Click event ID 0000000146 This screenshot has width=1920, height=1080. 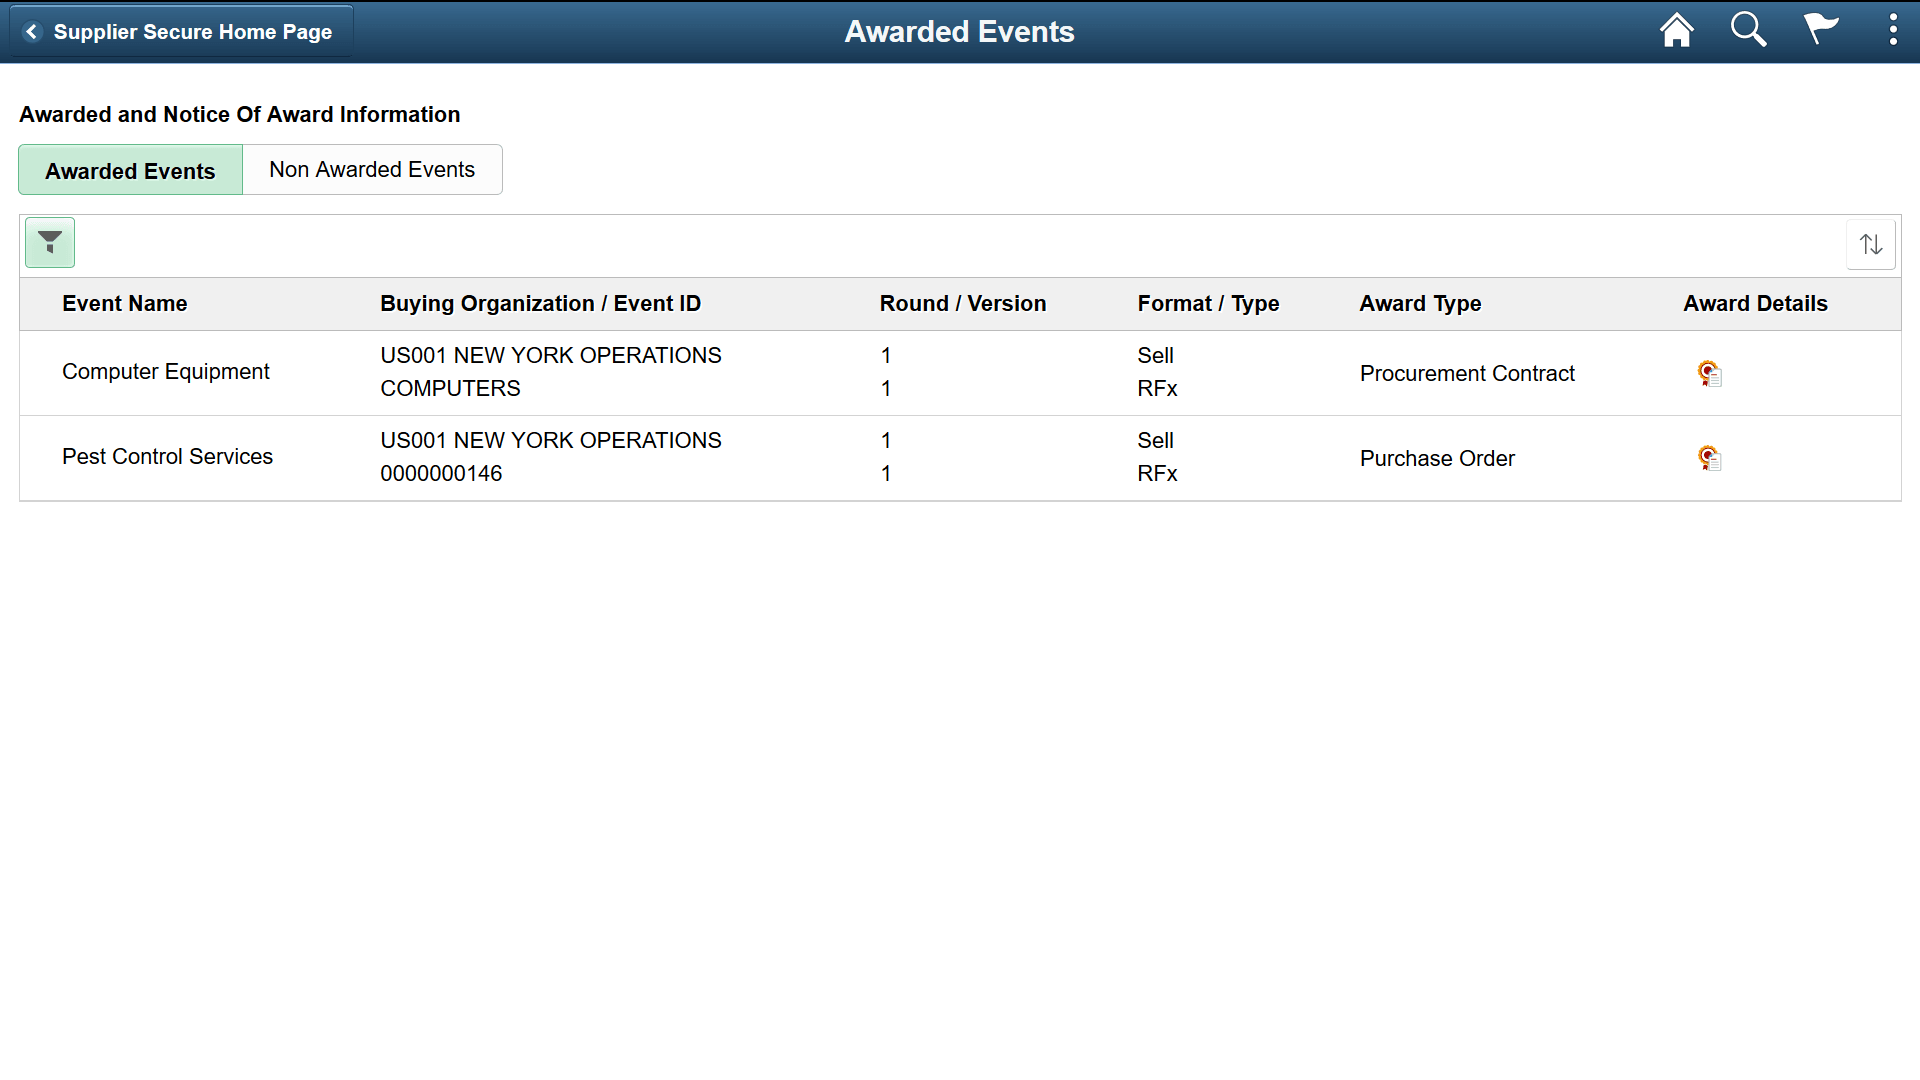coord(441,473)
